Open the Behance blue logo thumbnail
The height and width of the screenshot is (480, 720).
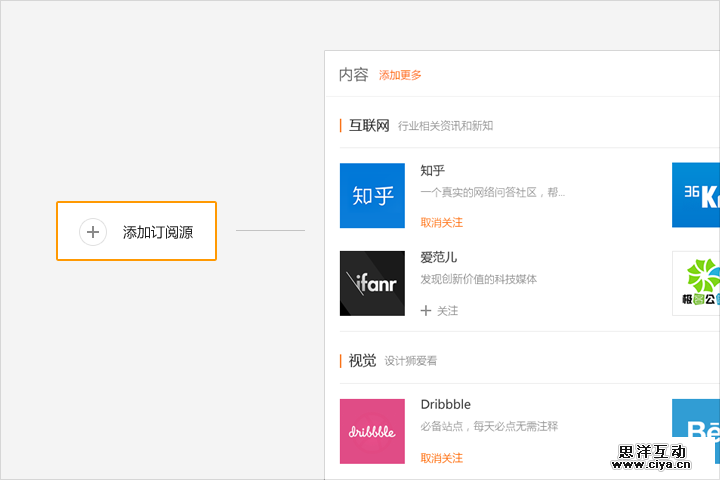point(696,431)
